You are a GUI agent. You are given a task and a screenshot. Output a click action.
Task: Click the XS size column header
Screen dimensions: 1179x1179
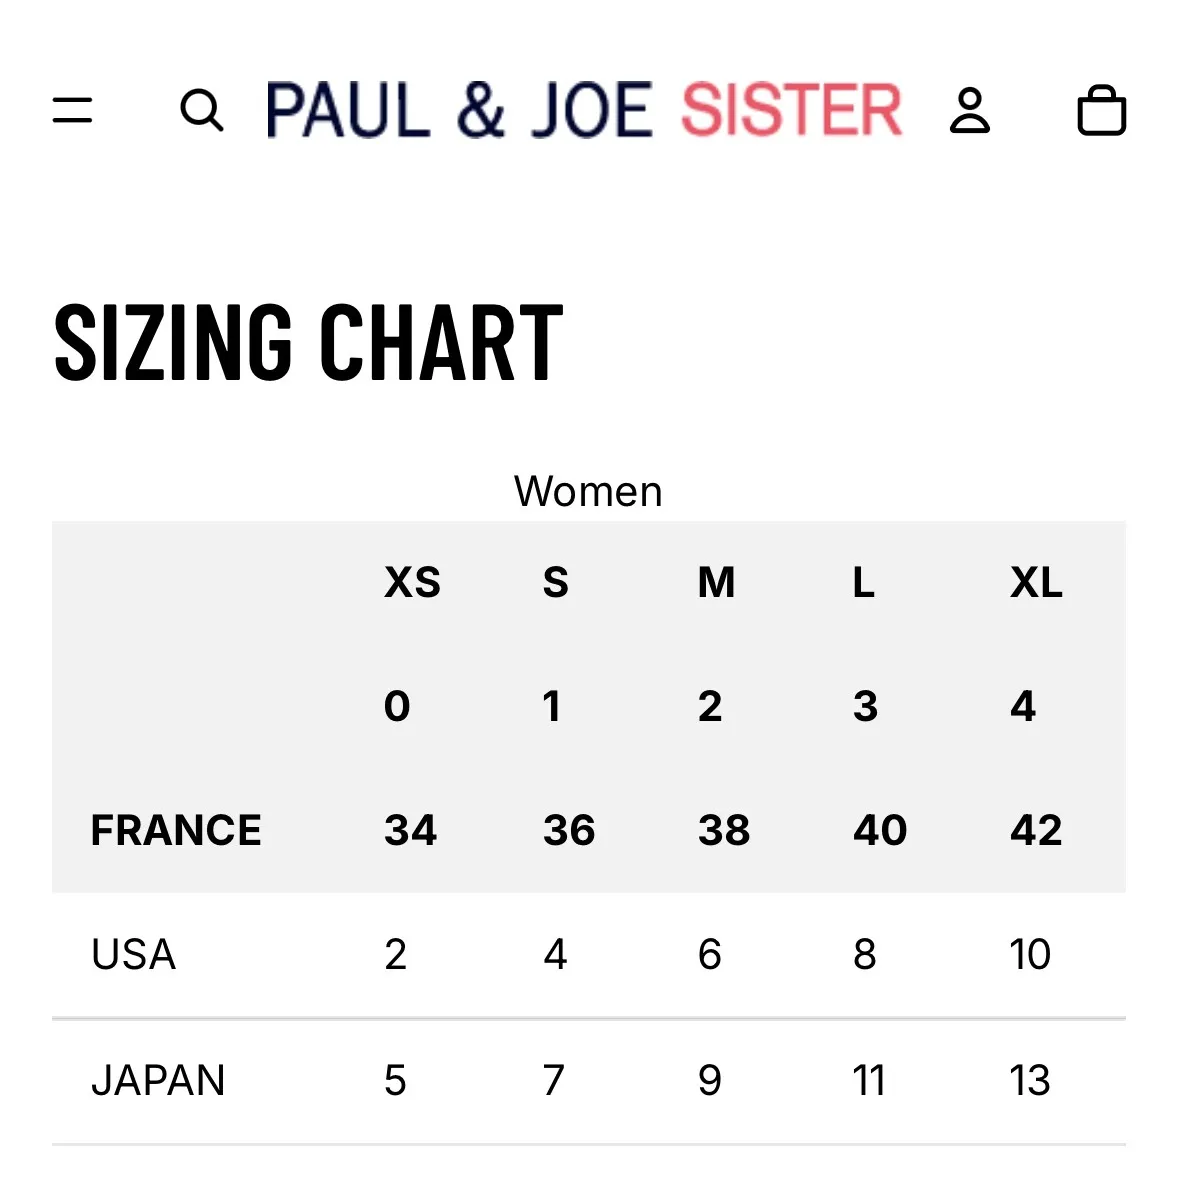[x=412, y=582]
